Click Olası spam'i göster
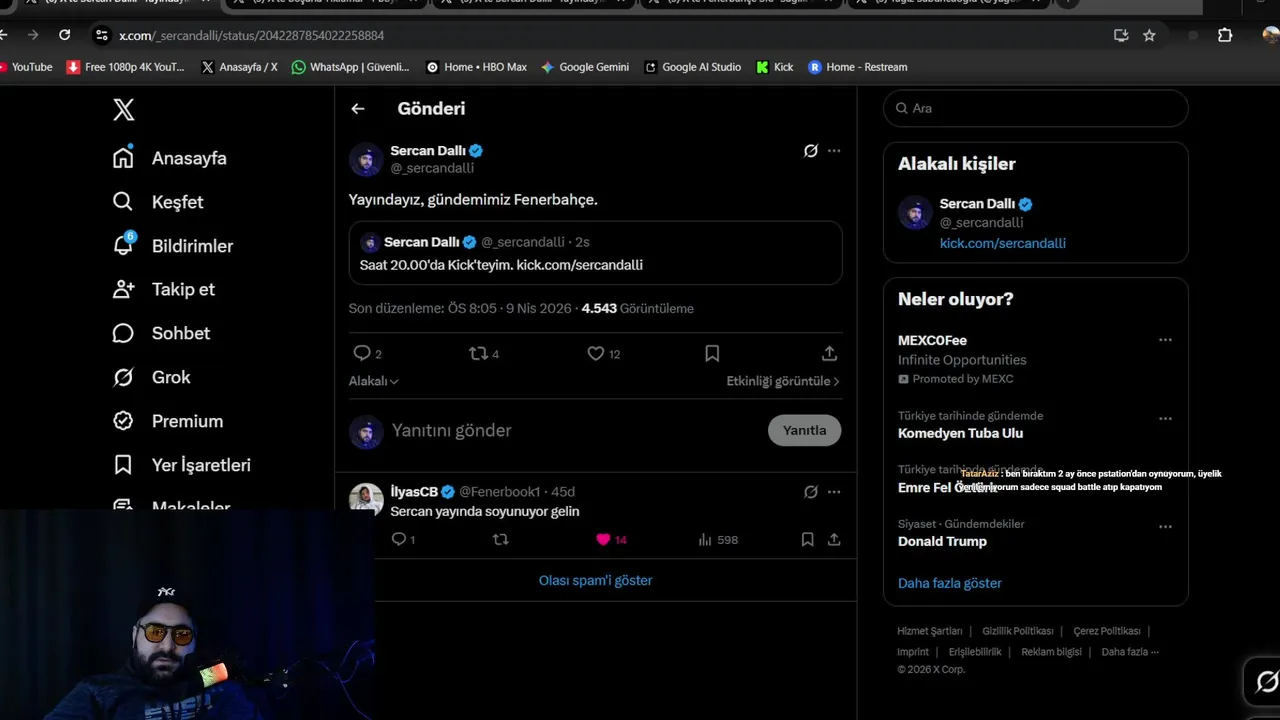Image resolution: width=1280 pixels, height=720 pixels. point(595,580)
